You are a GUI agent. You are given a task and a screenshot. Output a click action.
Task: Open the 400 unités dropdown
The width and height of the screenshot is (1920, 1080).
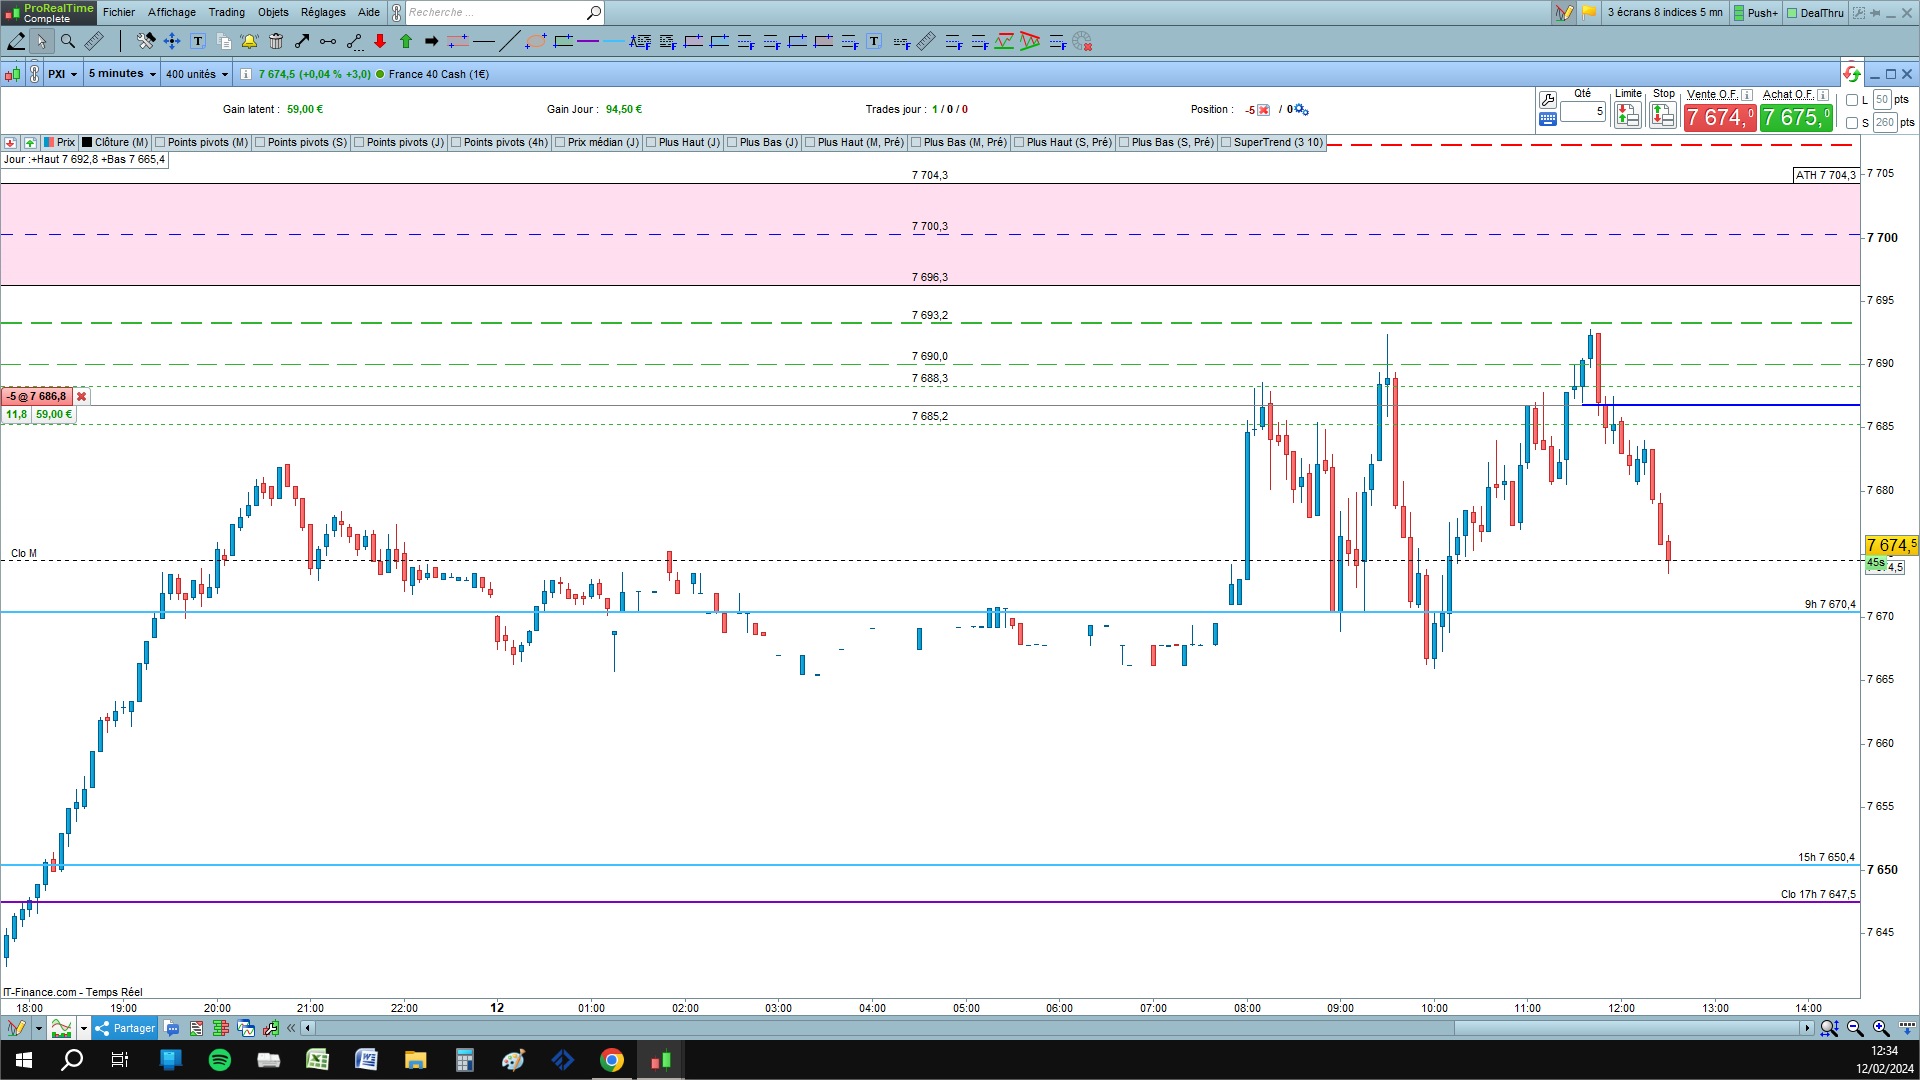tap(196, 74)
